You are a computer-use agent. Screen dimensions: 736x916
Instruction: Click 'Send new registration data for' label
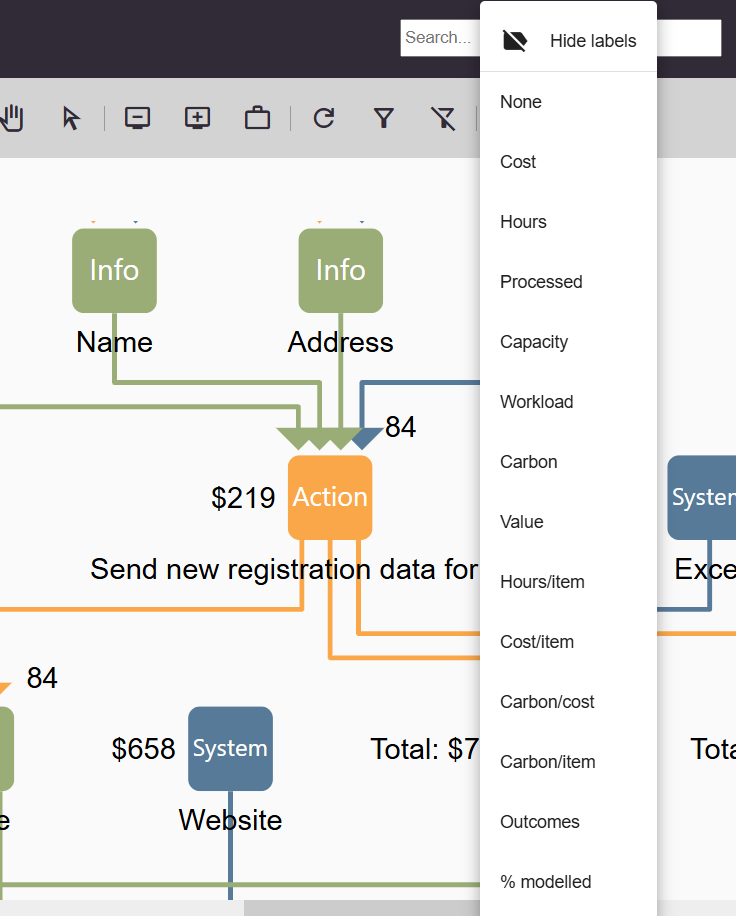[x=284, y=569]
